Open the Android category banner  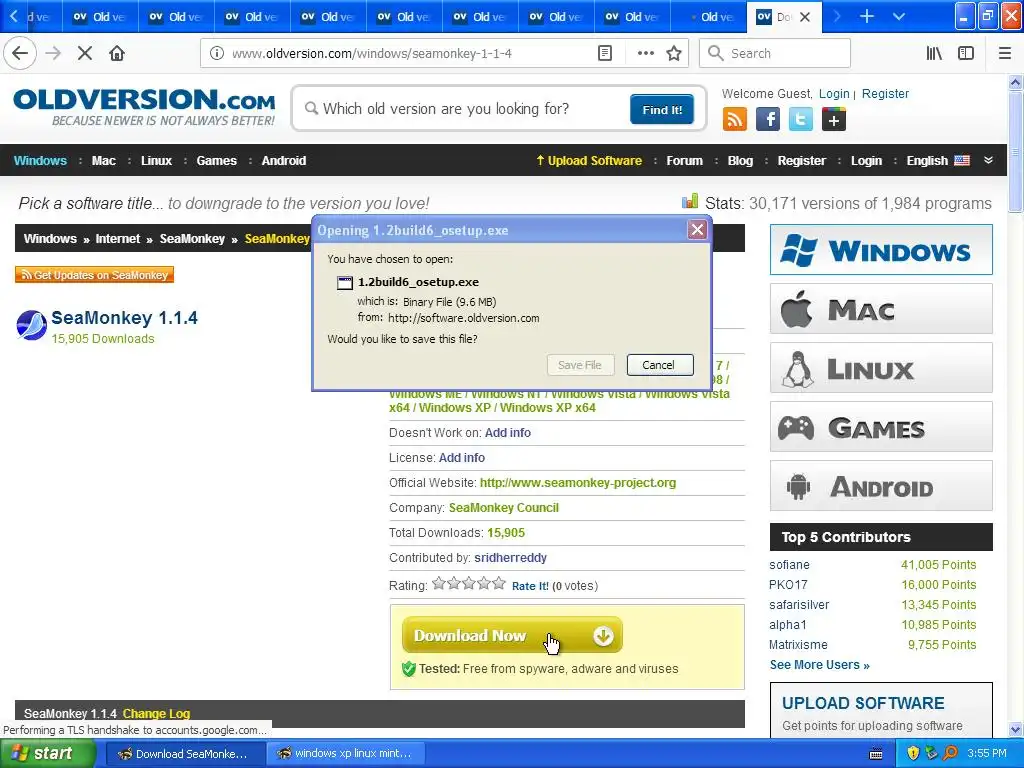[881, 486]
